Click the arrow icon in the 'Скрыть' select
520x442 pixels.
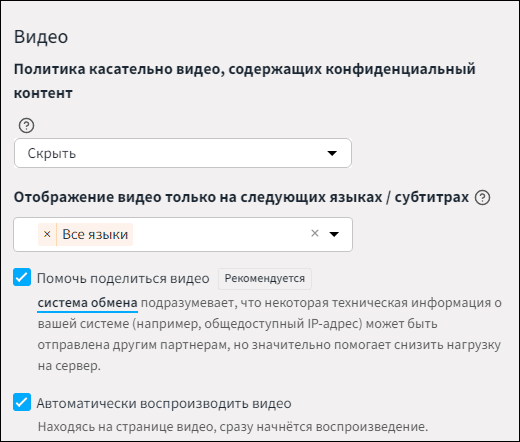click(x=332, y=153)
